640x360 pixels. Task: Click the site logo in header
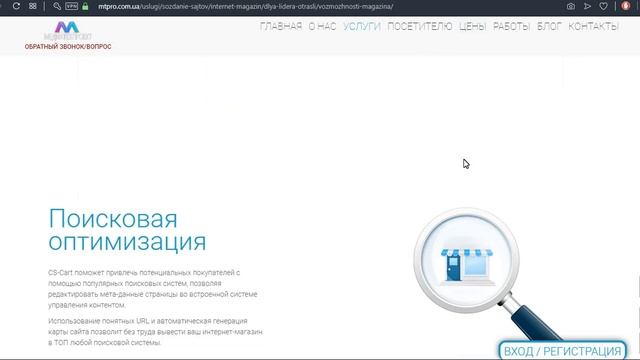pyautogui.click(x=67, y=31)
